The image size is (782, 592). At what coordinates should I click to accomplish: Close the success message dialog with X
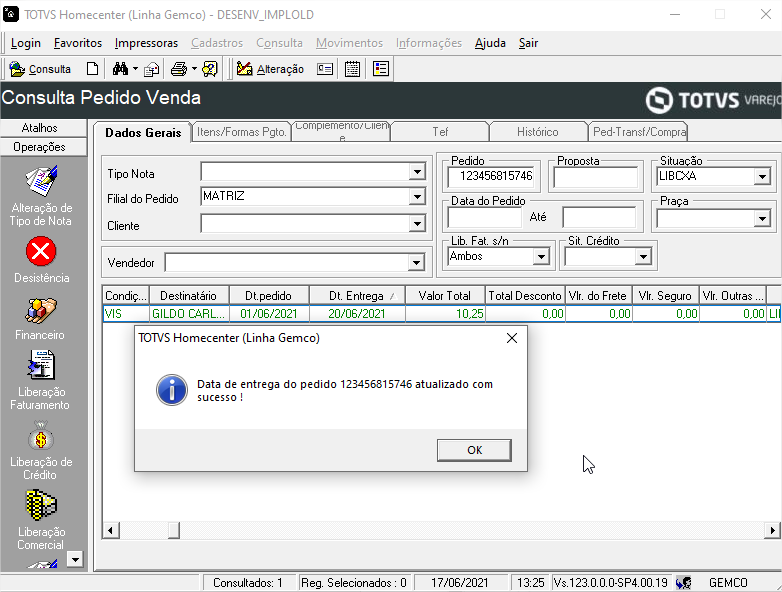512,338
